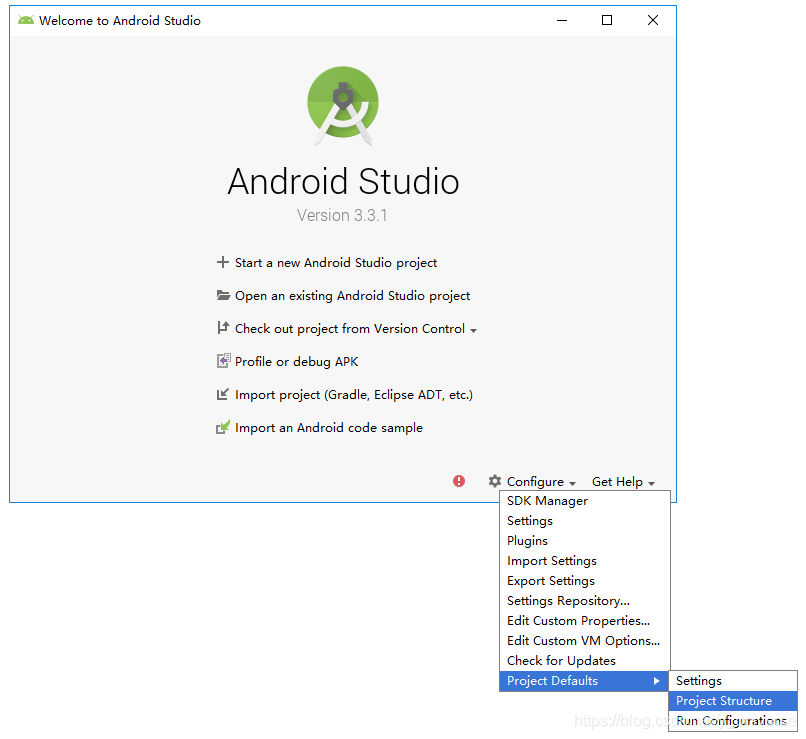
Task: Select Check for Updates
Action: point(550,660)
